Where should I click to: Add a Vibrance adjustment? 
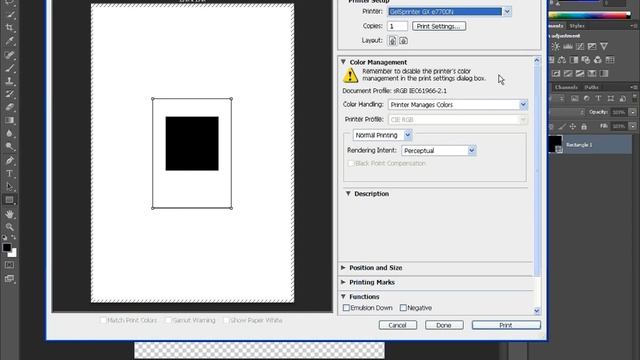pyautogui.click(x=604, y=47)
